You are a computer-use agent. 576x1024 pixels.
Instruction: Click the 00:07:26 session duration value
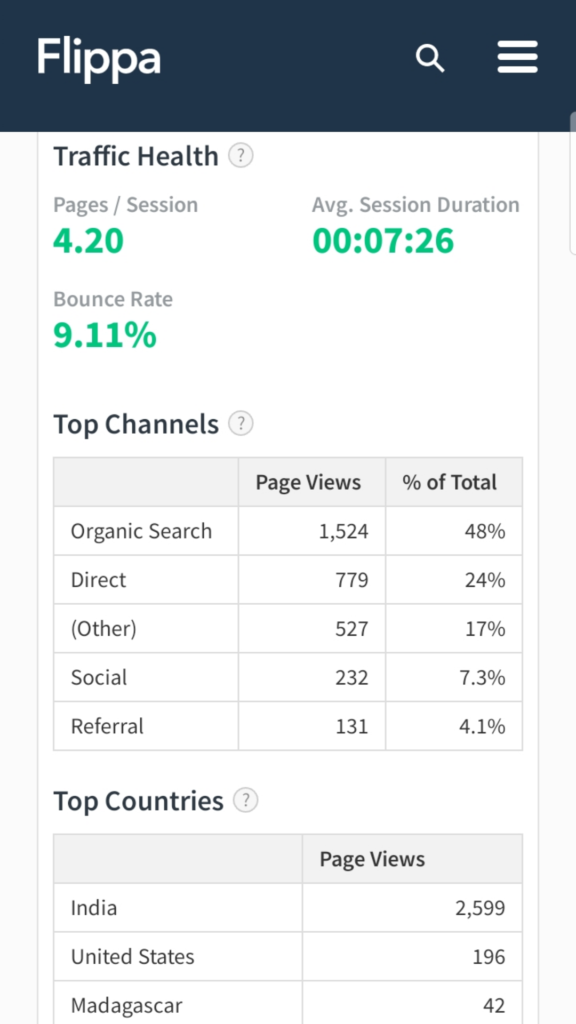[x=383, y=240]
